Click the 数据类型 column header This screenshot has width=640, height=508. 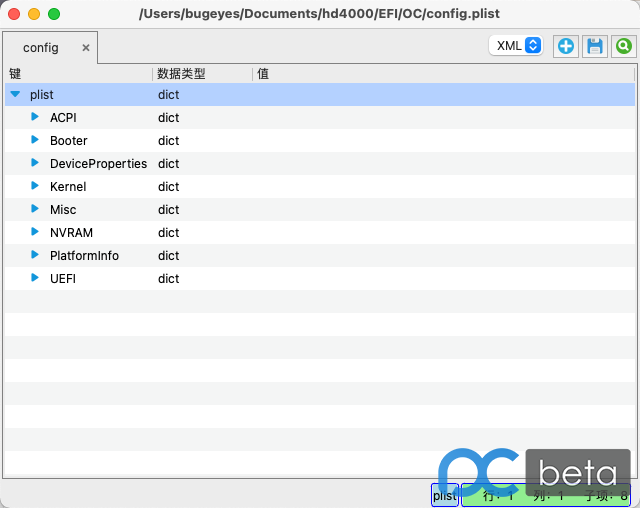coord(202,74)
